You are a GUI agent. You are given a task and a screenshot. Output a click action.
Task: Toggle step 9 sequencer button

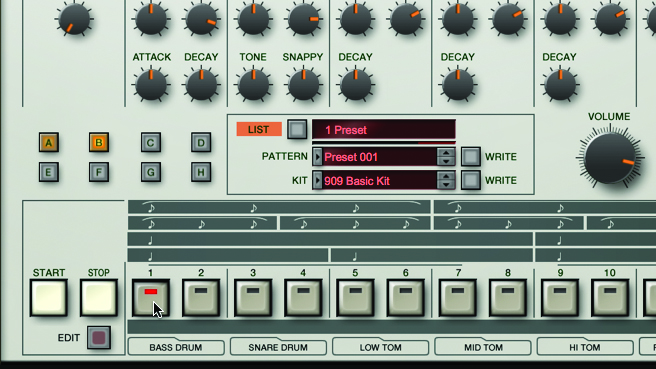pos(560,298)
